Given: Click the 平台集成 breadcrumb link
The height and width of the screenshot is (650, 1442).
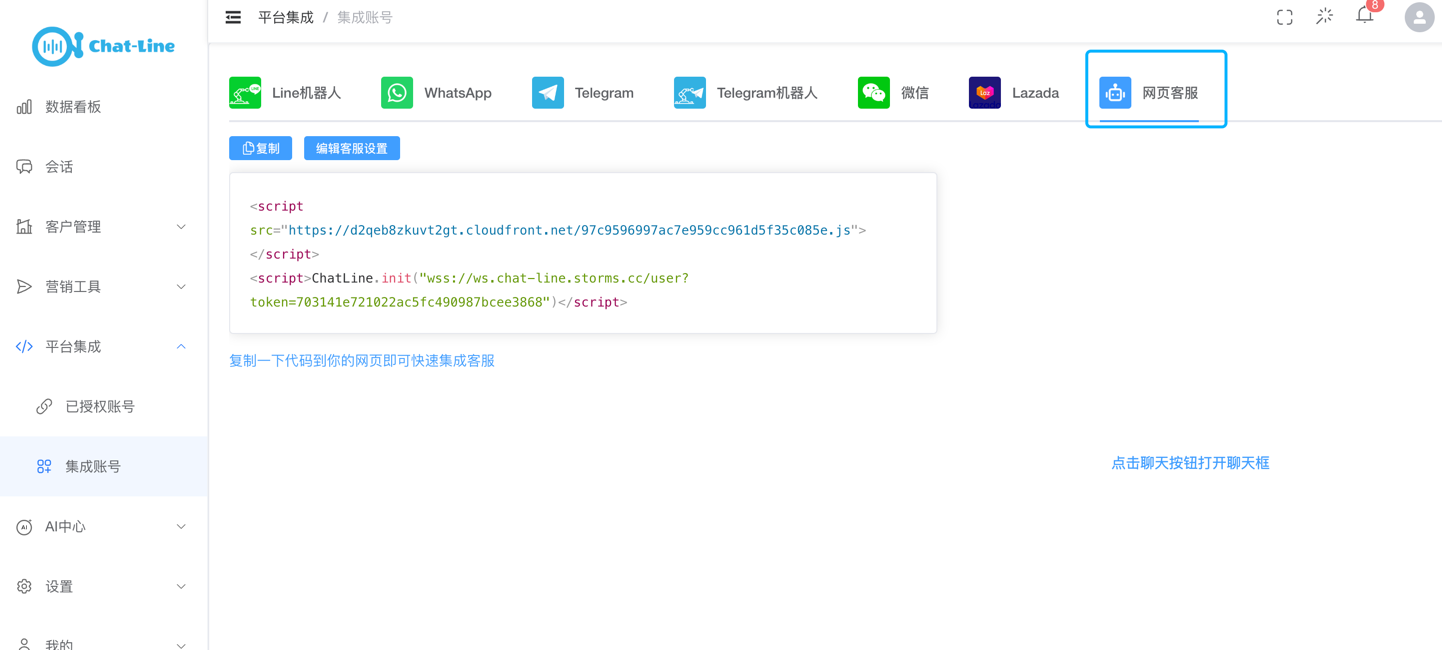Looking at the screenshot, I should tap(286, 17).
